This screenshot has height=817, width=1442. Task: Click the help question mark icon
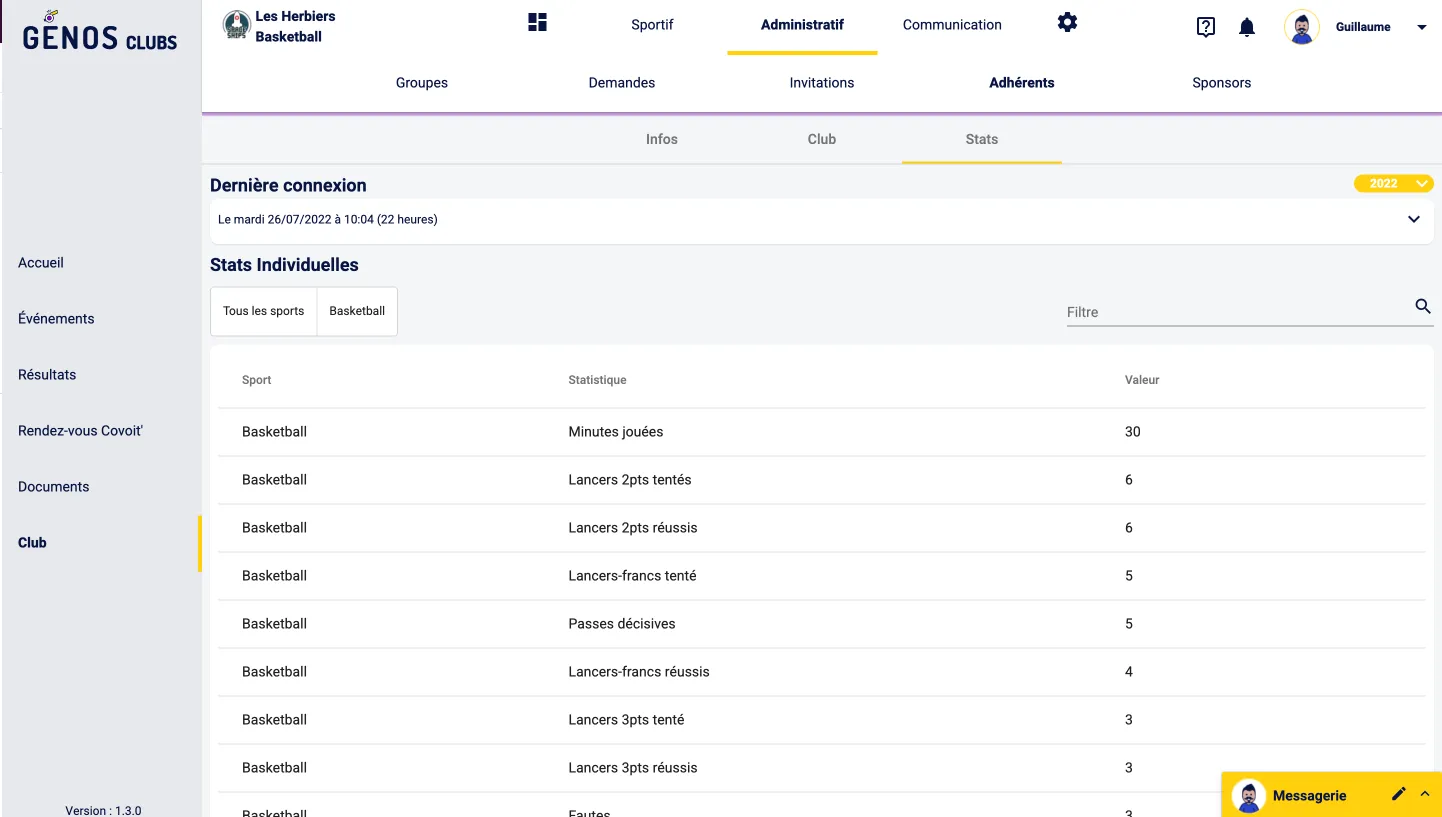(x=1206, y=27)
